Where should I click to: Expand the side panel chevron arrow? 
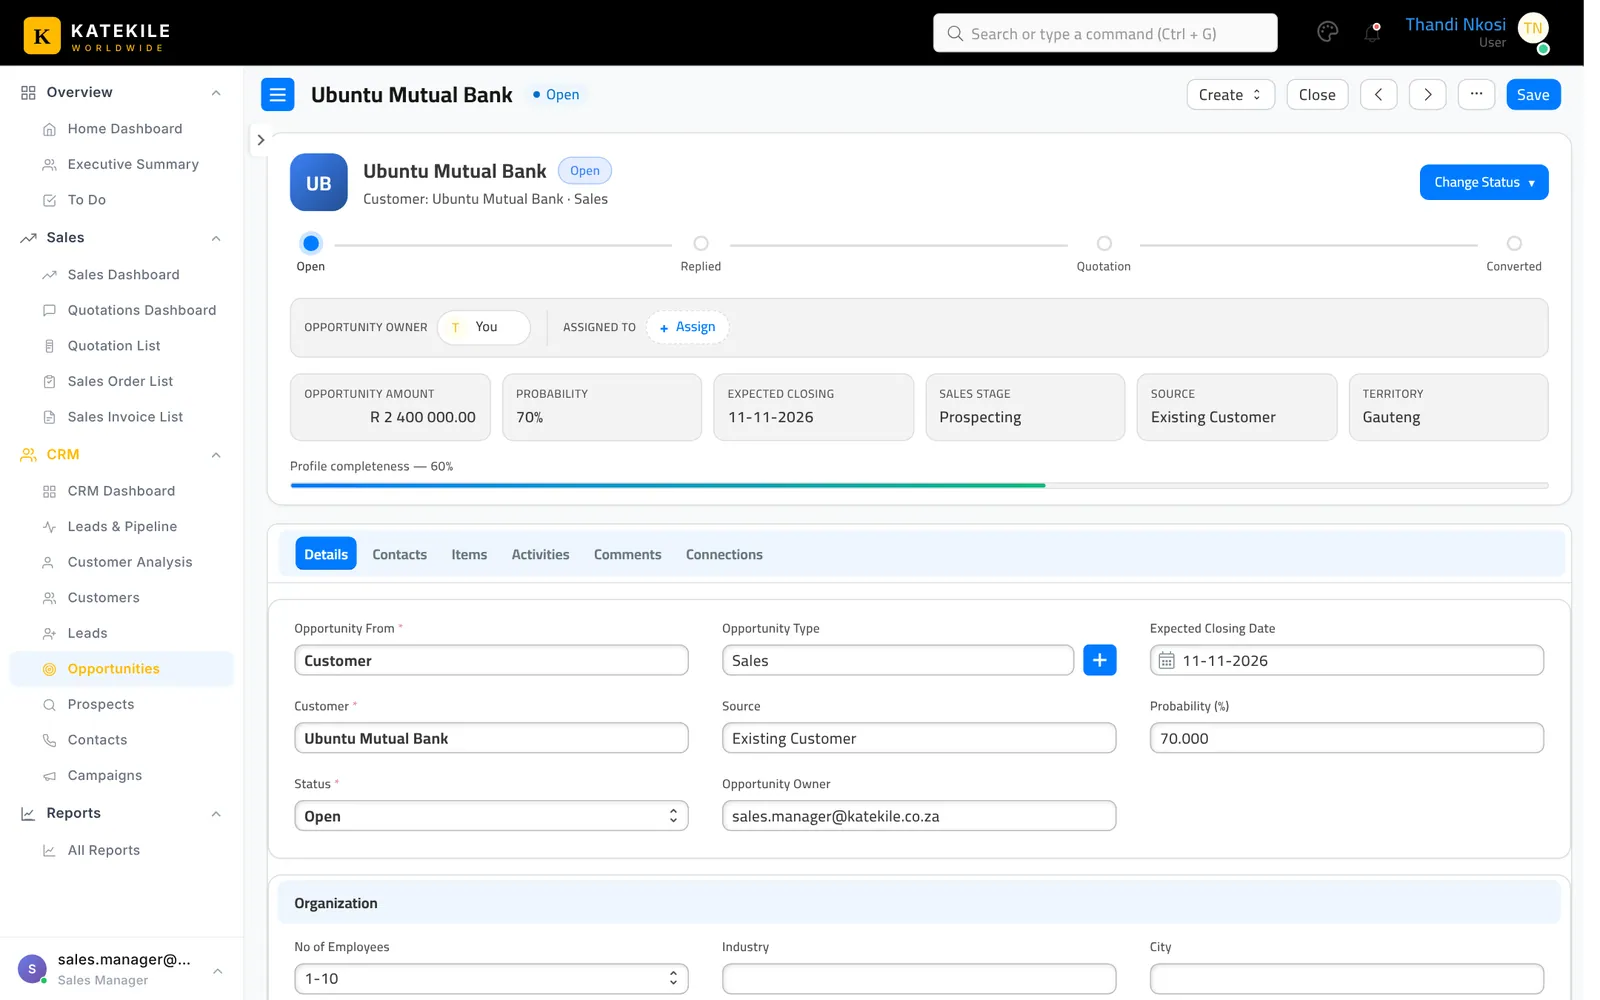(x=260, y=140)
